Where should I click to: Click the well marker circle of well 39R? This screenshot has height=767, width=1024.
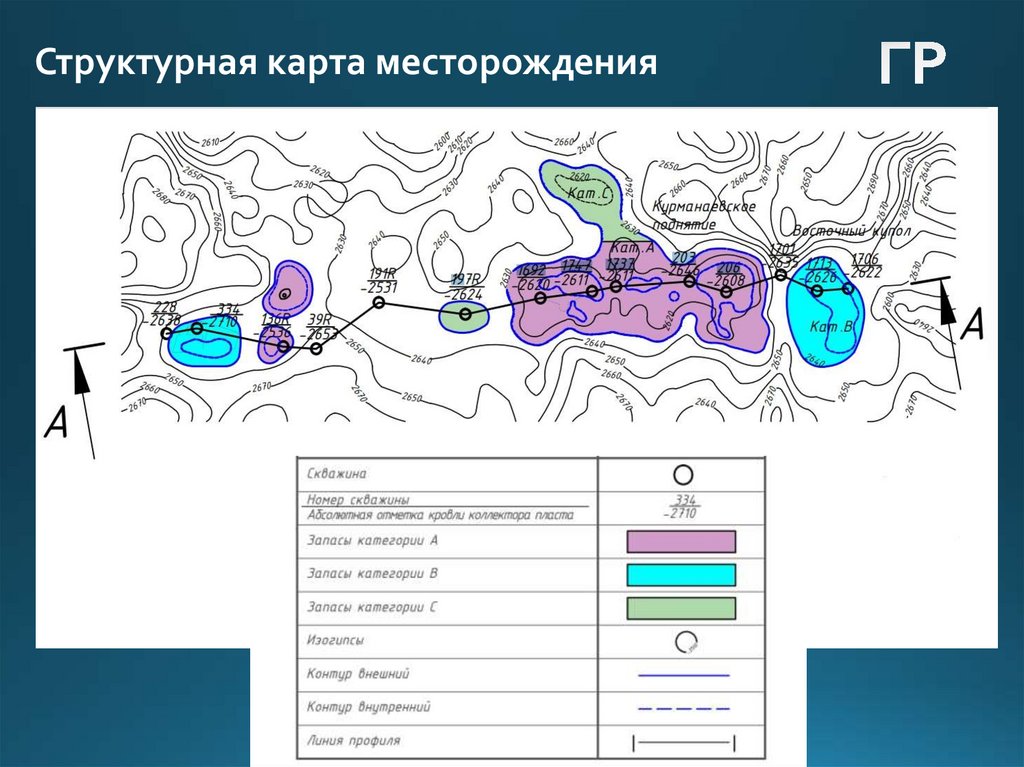click(316, 349)
